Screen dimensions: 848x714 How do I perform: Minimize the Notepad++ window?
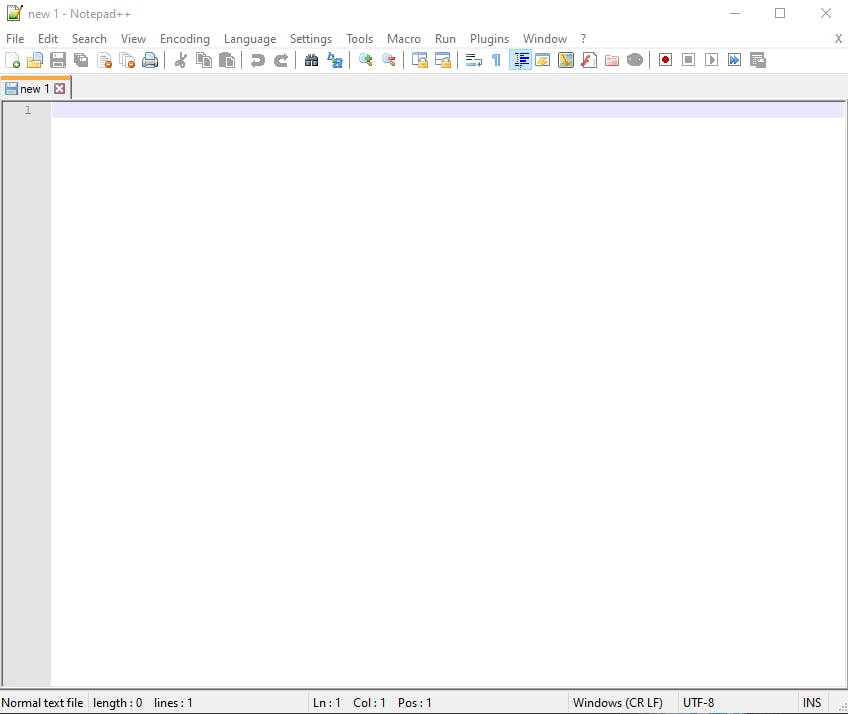tap(735, 13)
